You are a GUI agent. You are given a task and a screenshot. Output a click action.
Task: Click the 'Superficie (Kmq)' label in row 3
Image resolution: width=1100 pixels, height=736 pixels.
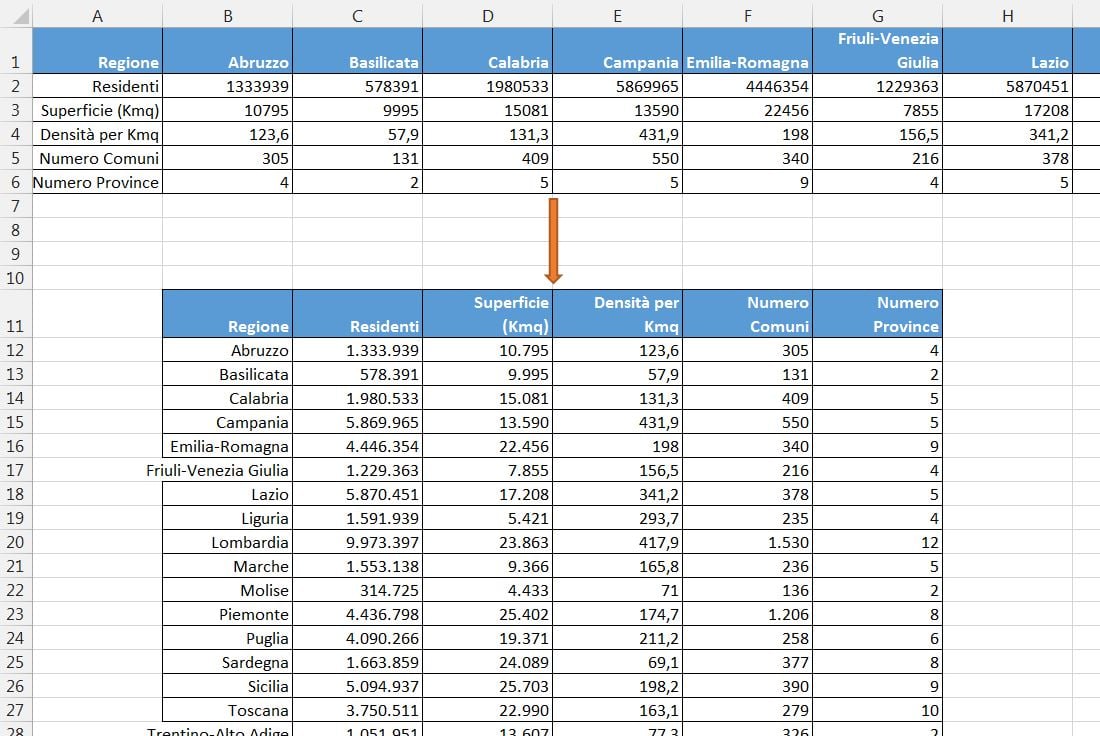click(x=98, y=110)
